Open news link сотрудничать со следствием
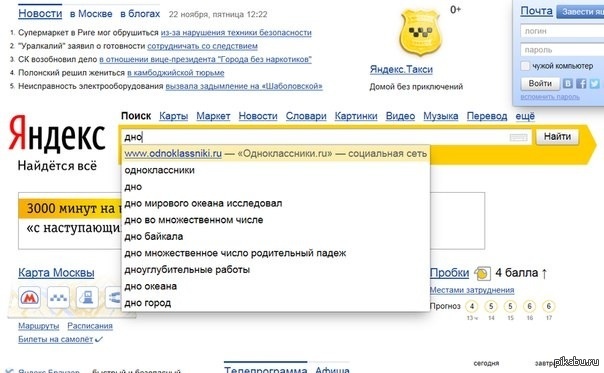This screenshot has height=373, width=604. 202,46
